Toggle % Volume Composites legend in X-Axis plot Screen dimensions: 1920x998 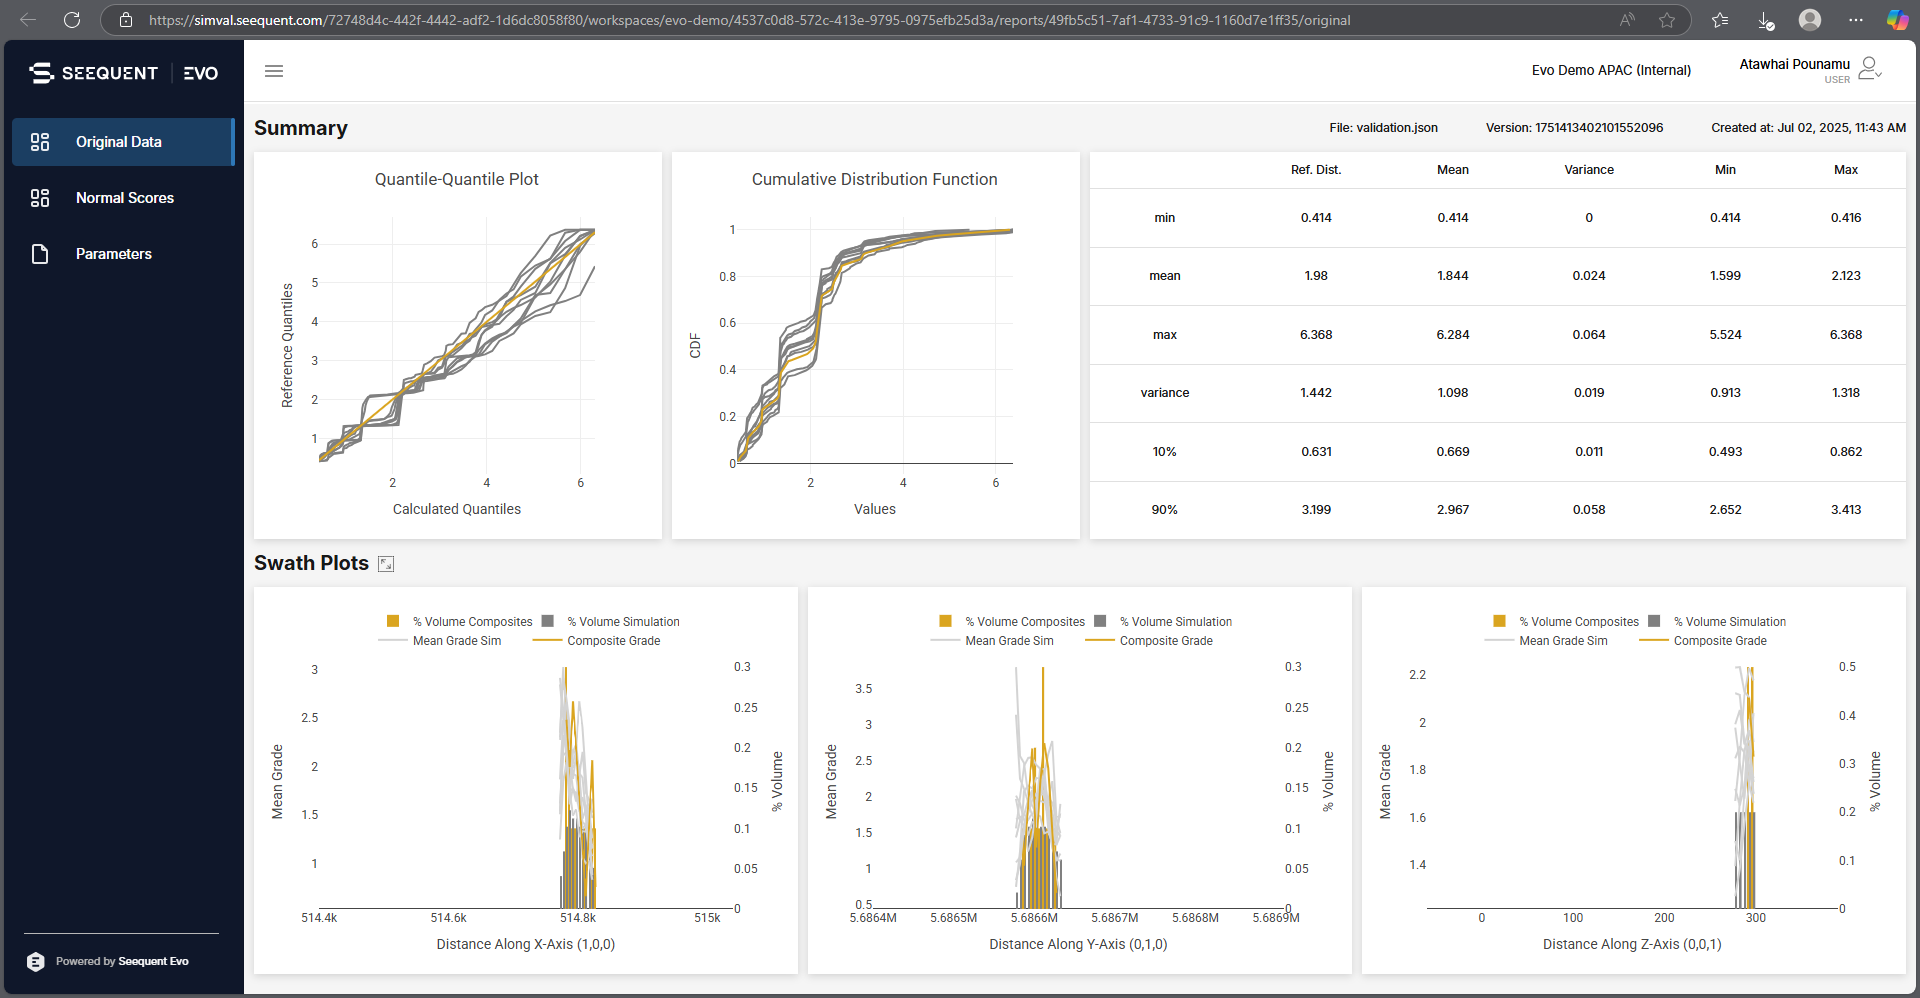[x=461, y=622]
